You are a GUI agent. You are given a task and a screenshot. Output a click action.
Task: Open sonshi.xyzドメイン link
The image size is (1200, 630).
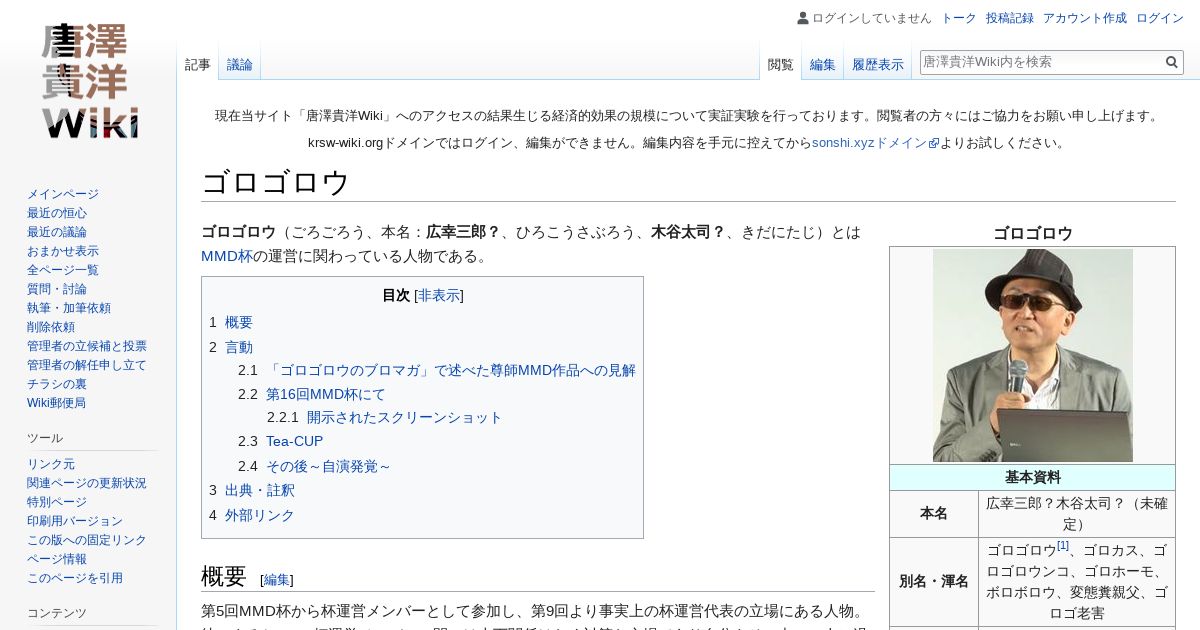coord(869,143)
